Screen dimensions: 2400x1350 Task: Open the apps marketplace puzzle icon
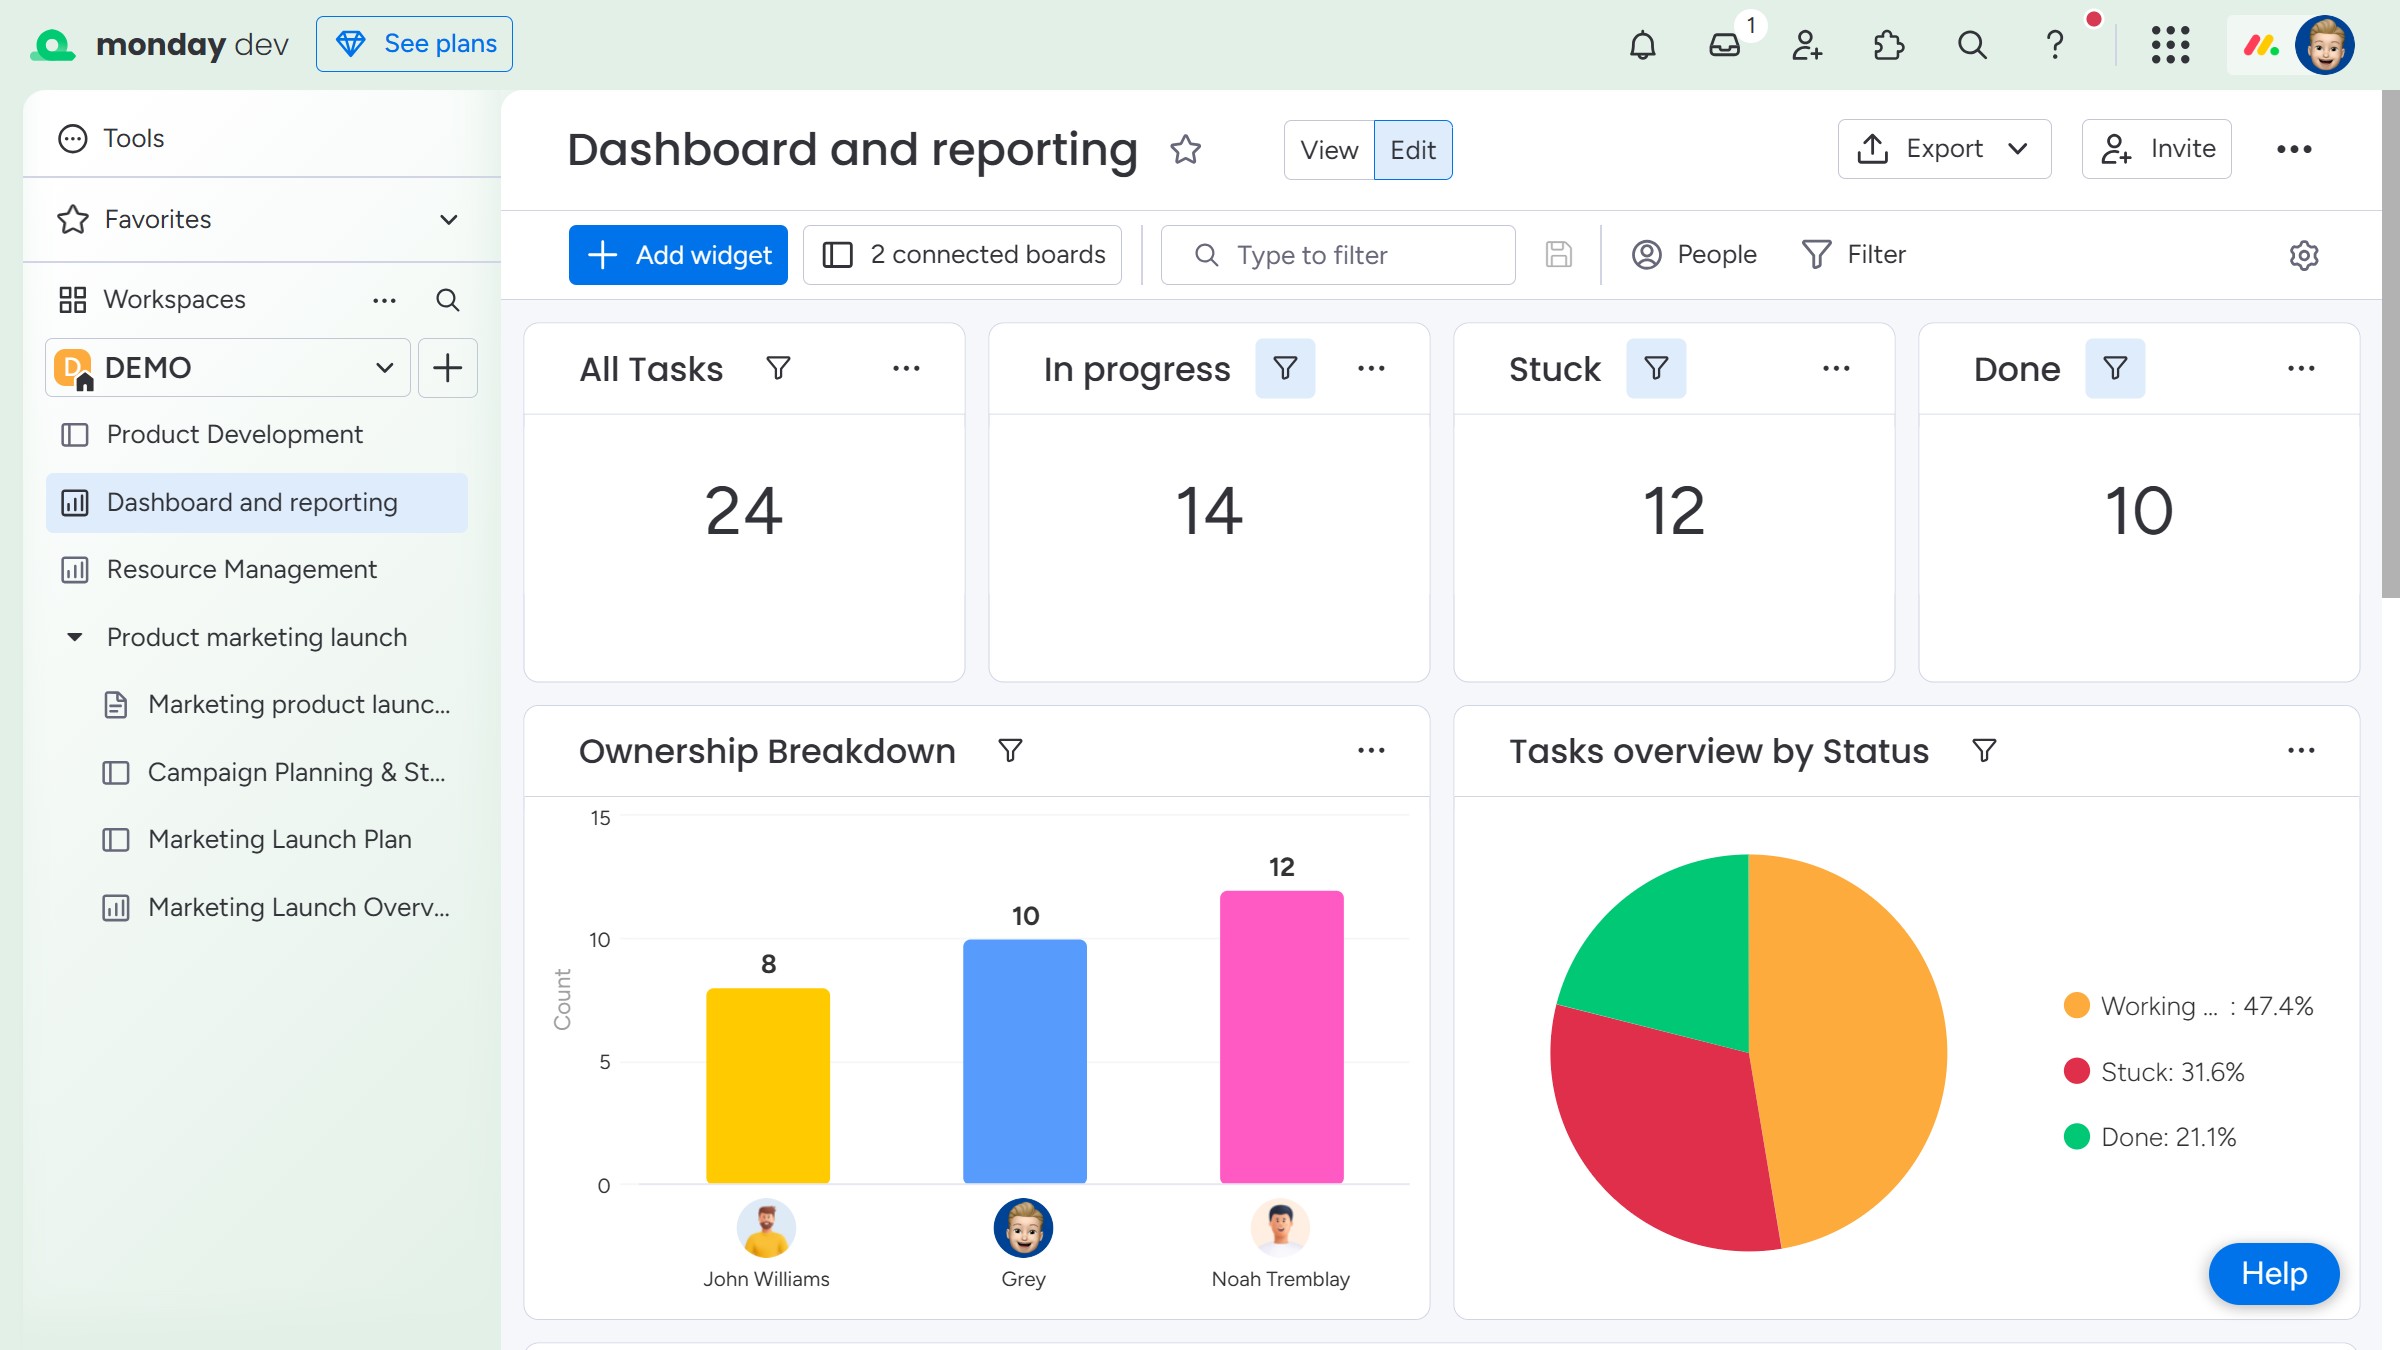tap(1889, 44)
